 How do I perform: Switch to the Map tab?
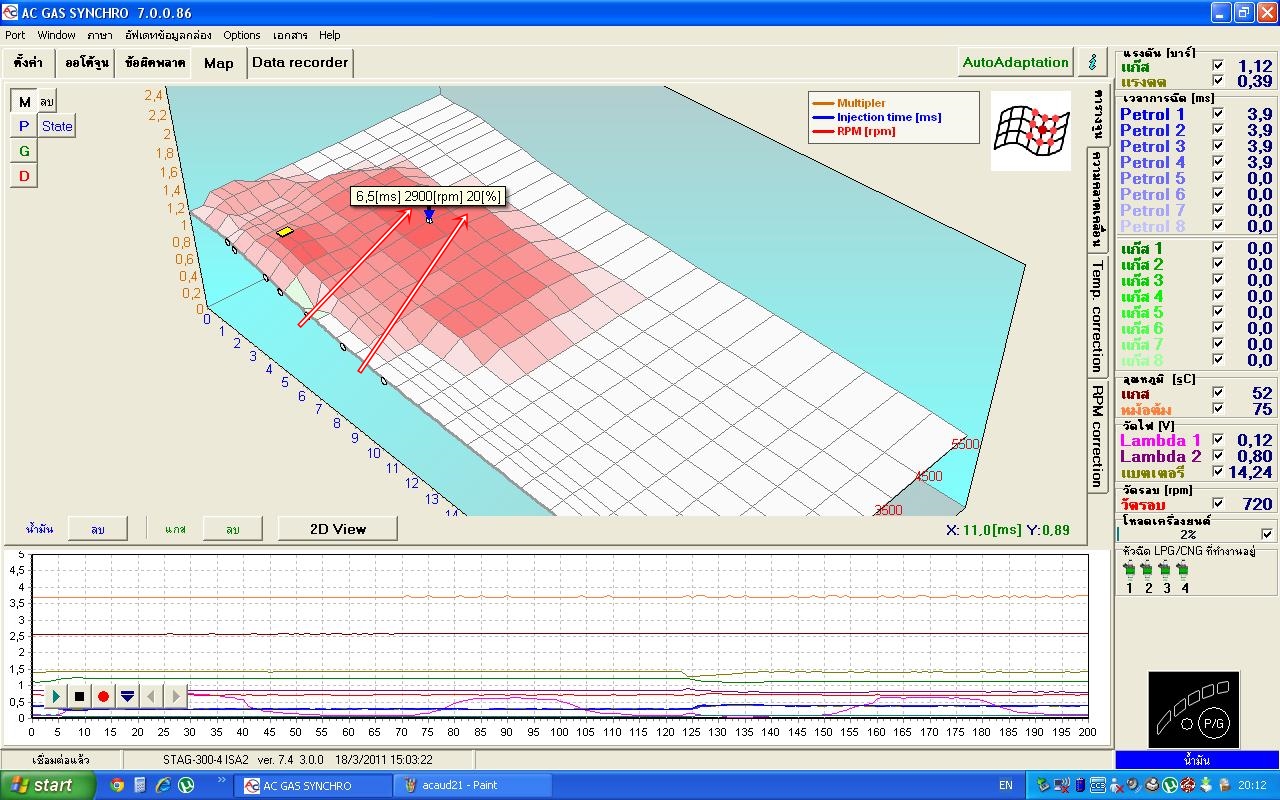(219, 62)
